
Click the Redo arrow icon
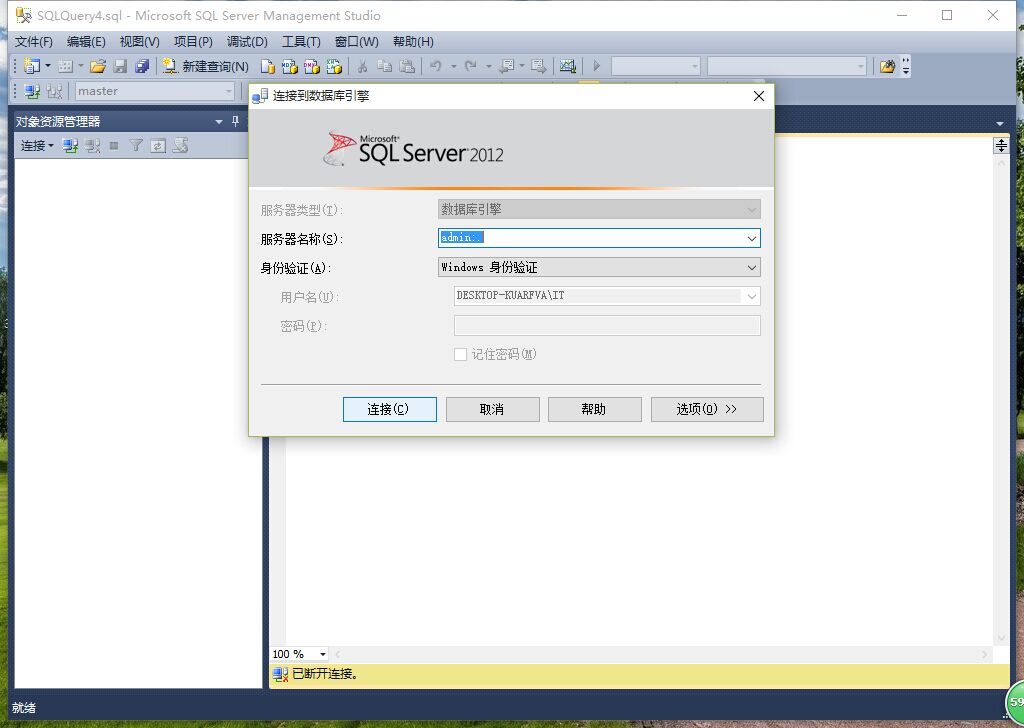(x=470, y=66)
